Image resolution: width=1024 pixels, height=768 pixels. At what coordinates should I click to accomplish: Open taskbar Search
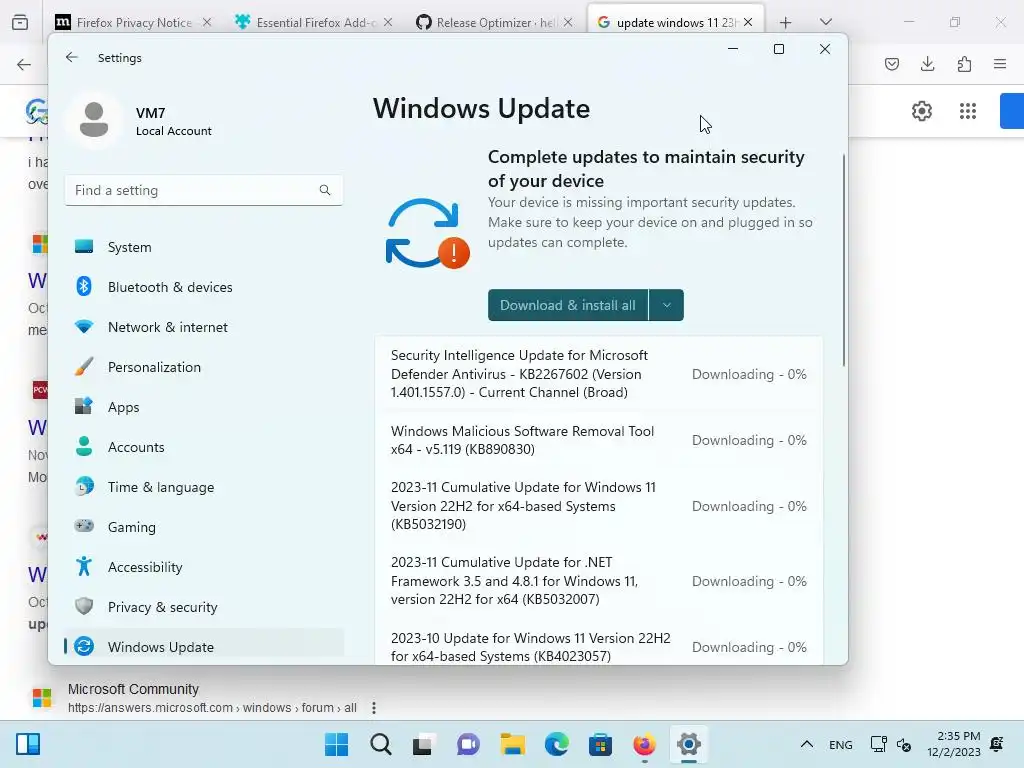[x=381, y=744]
